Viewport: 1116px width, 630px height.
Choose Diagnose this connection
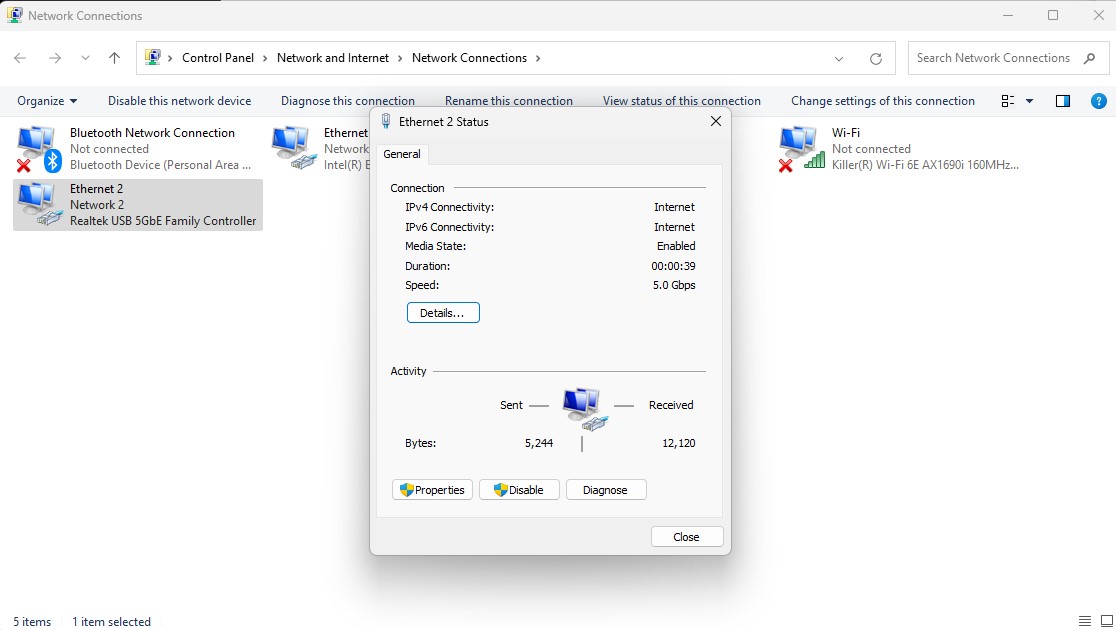click(348, 101)
